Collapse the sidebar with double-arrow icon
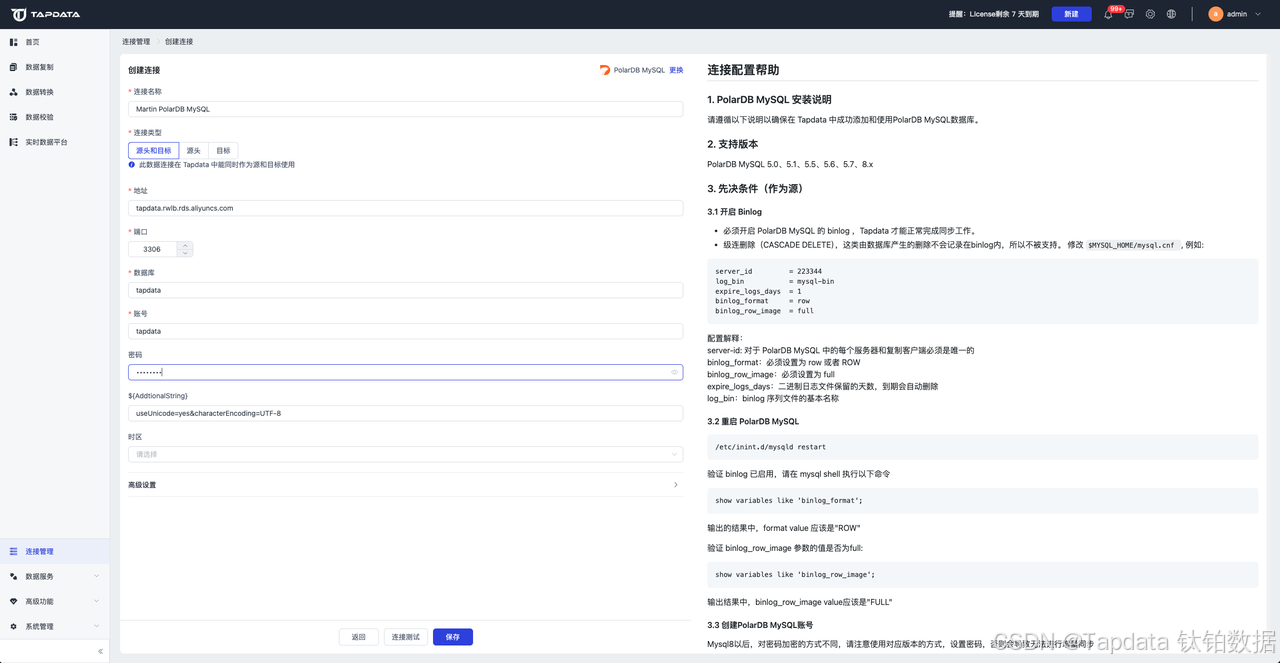Viewport: 1280px width, 663px height. tap(100, 651)
